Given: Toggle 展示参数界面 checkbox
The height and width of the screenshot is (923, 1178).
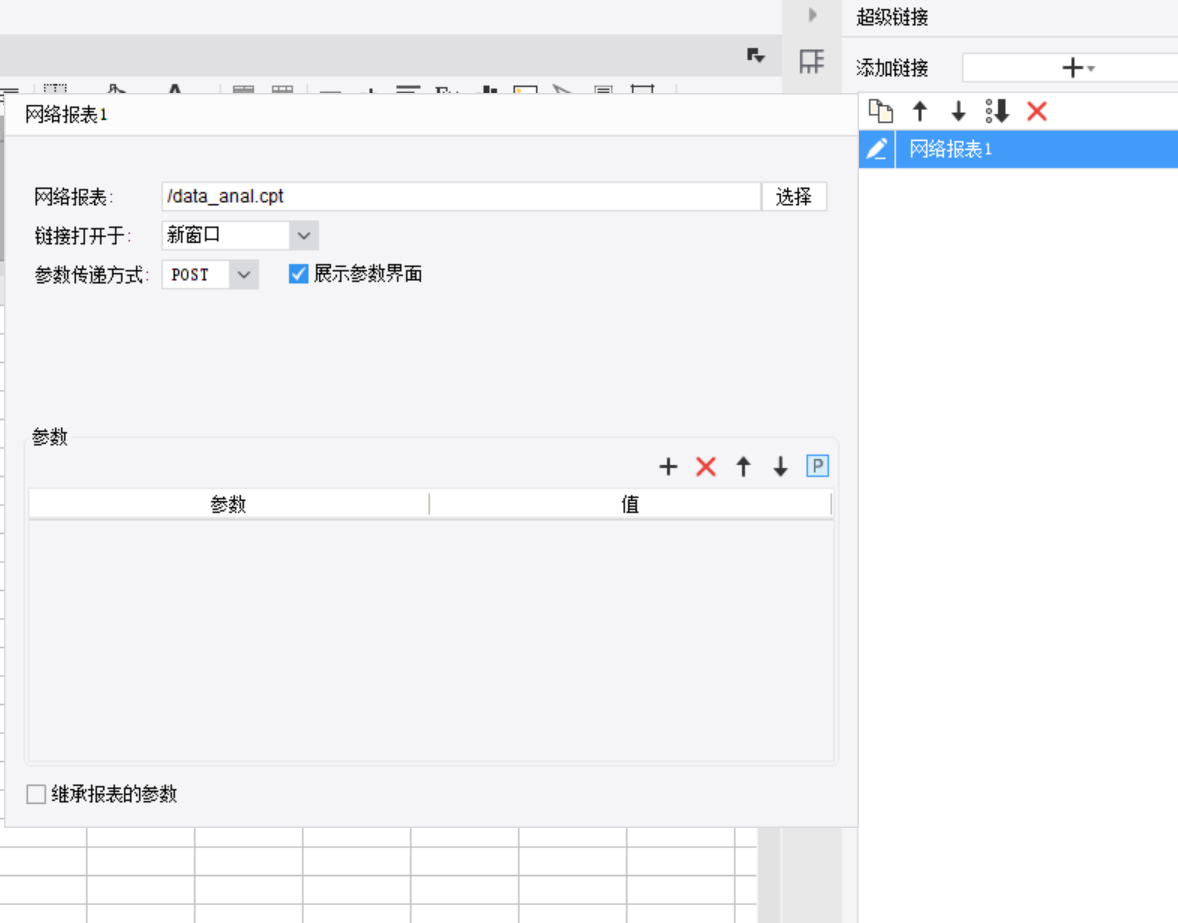Looking at the screenshot, I should click(298, 273).
